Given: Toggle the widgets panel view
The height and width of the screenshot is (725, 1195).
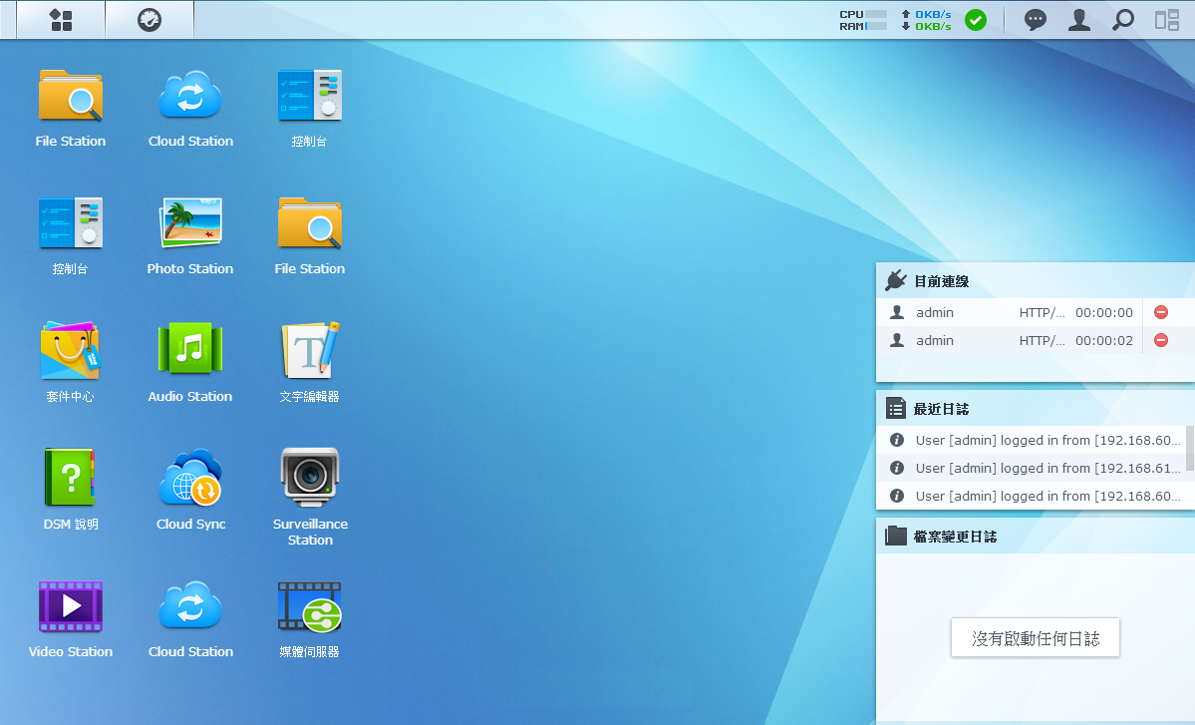Looking at the screenshot, I should [x=1167, y=20].
